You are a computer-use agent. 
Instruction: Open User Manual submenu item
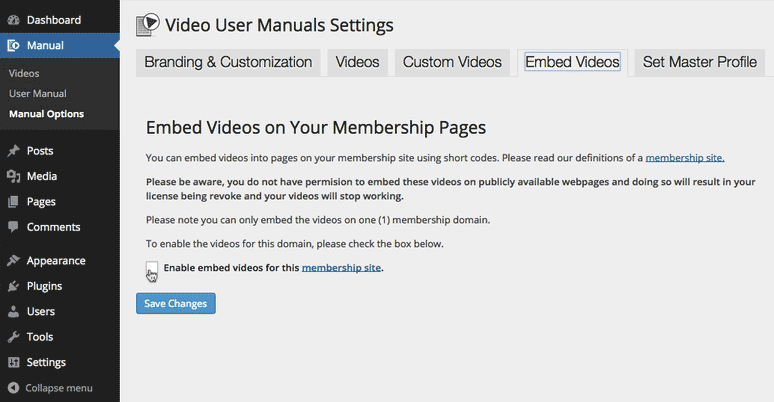pyautogui.click(x=38, y=94)
